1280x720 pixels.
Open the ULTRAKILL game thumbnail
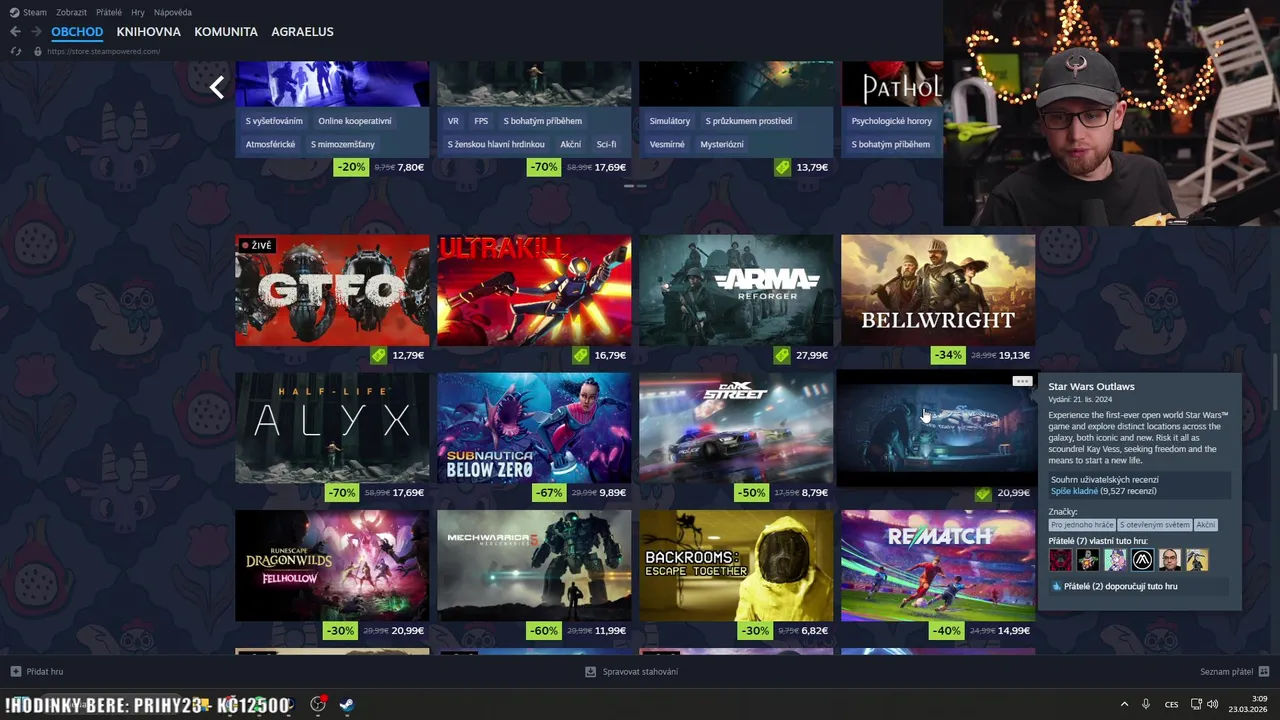(x=534, y=290)
